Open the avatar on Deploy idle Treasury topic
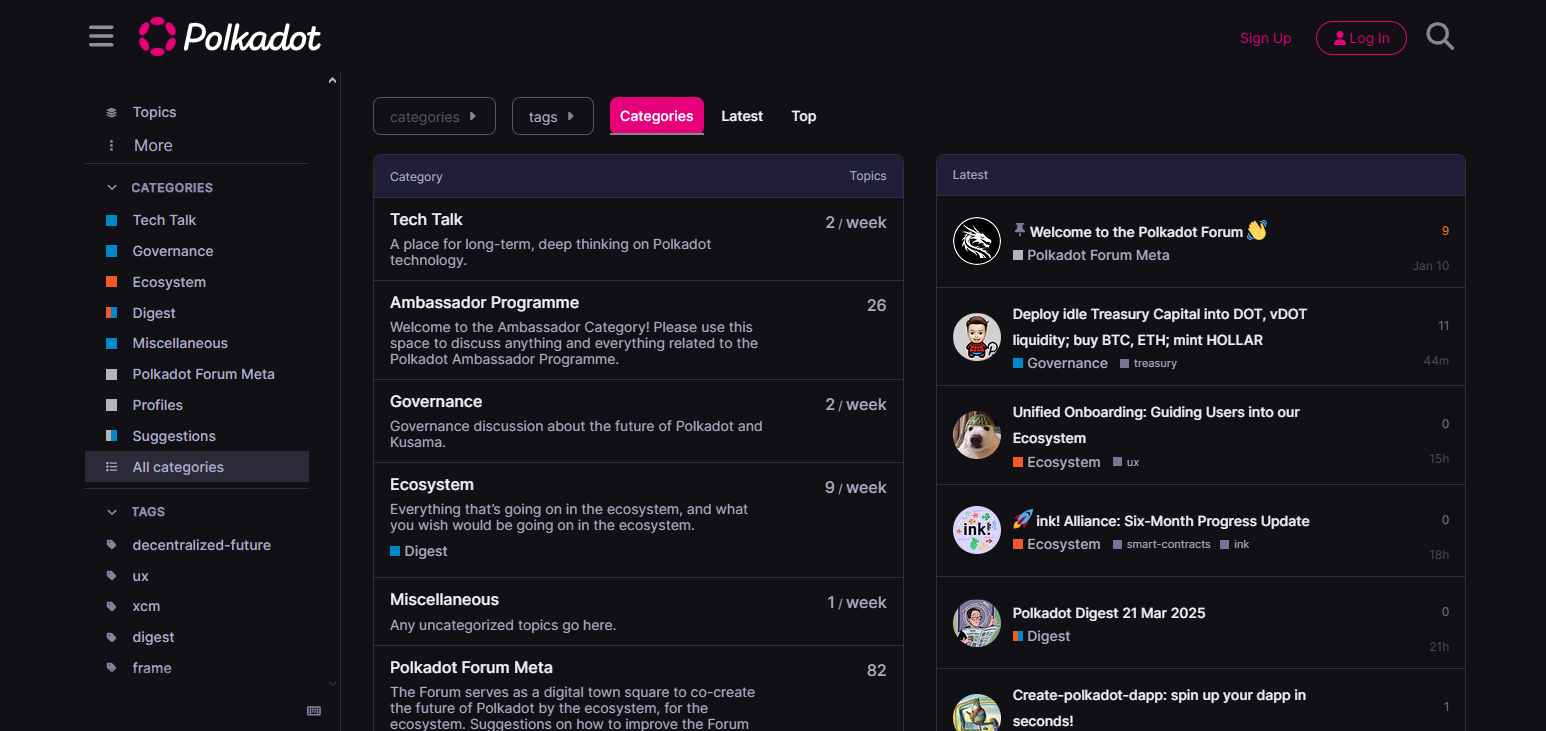Viewport: 1546px width, 731px height. pos(977,337)
